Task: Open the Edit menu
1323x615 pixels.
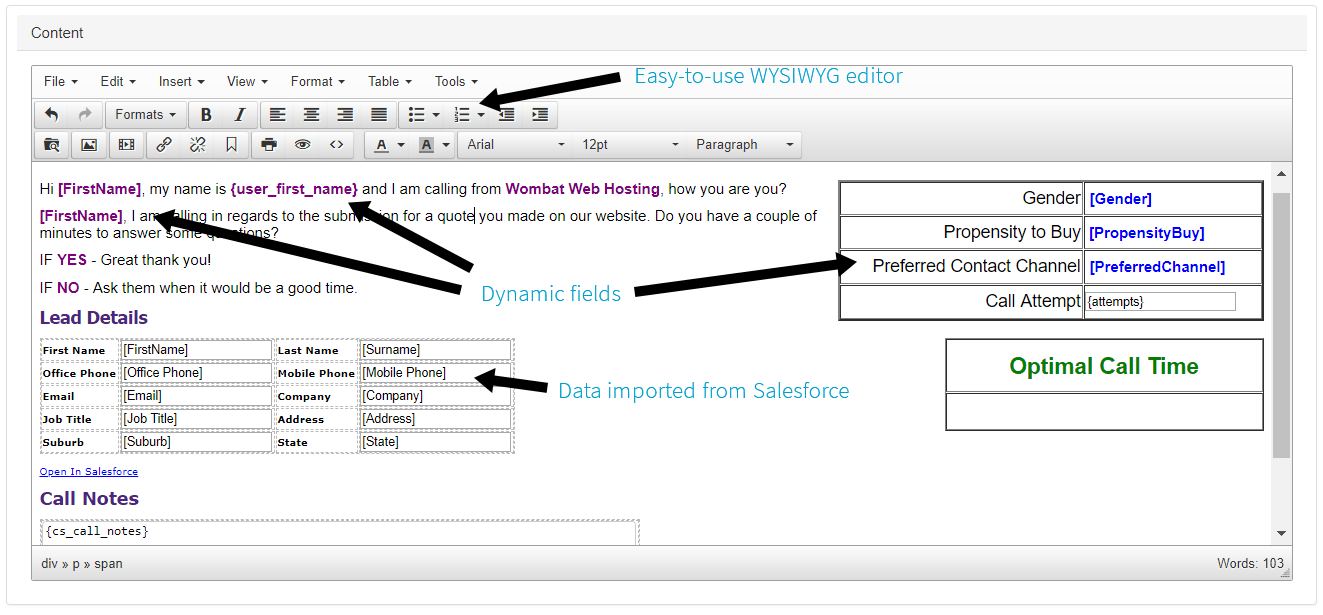Action: [x=117, y=81]
